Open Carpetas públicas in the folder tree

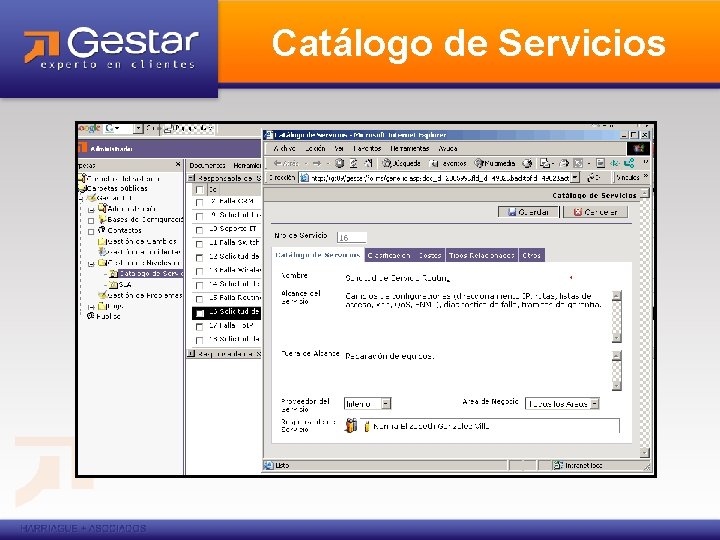pyautogui.click(x=117, y=188)
